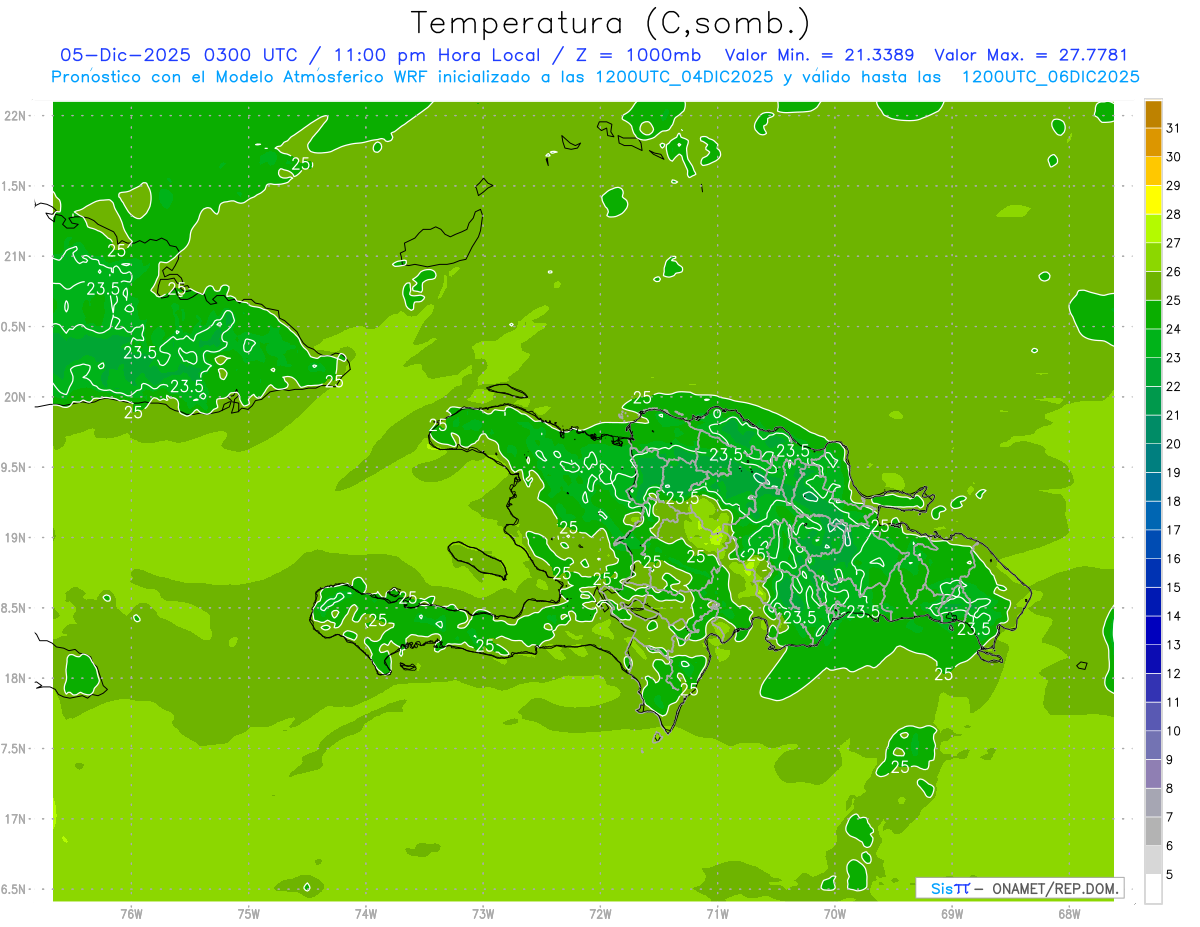Click the 74W longitude axis label
This screenshot has height=927, width=1200.
point(366,914)
